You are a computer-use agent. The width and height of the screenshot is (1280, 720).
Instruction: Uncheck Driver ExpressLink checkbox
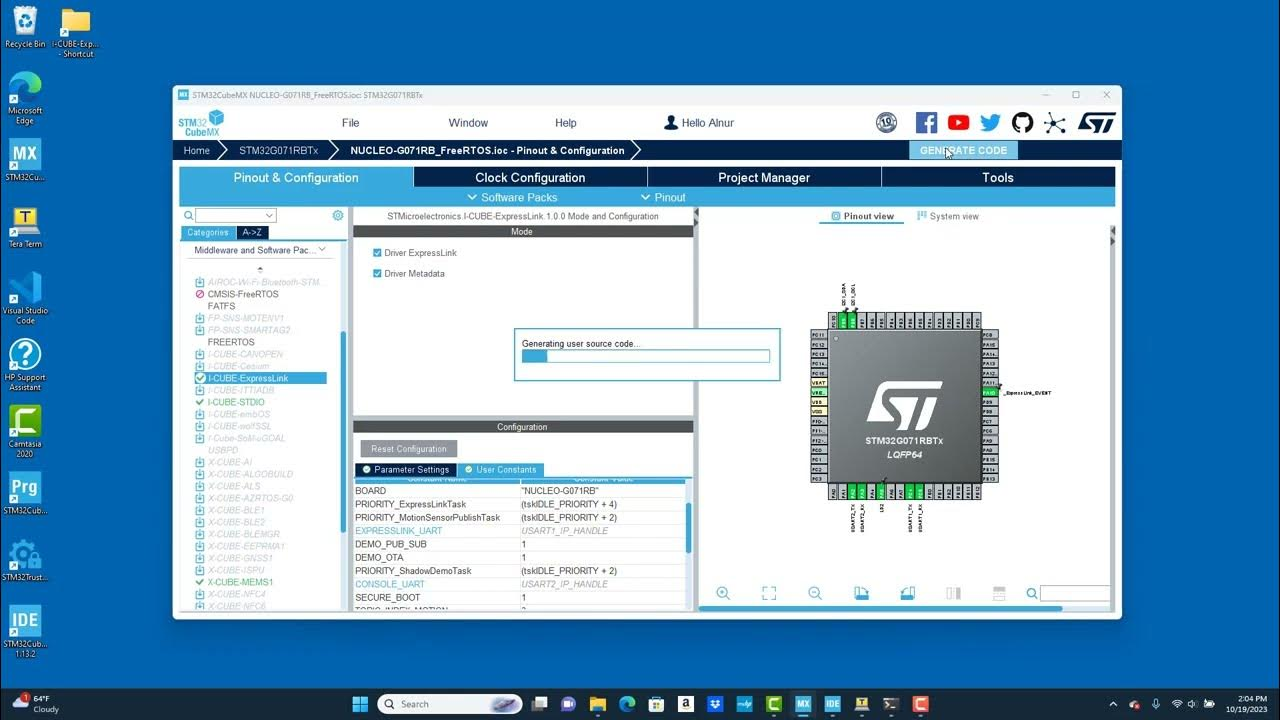pyautogui.click(x=378, y=253)
